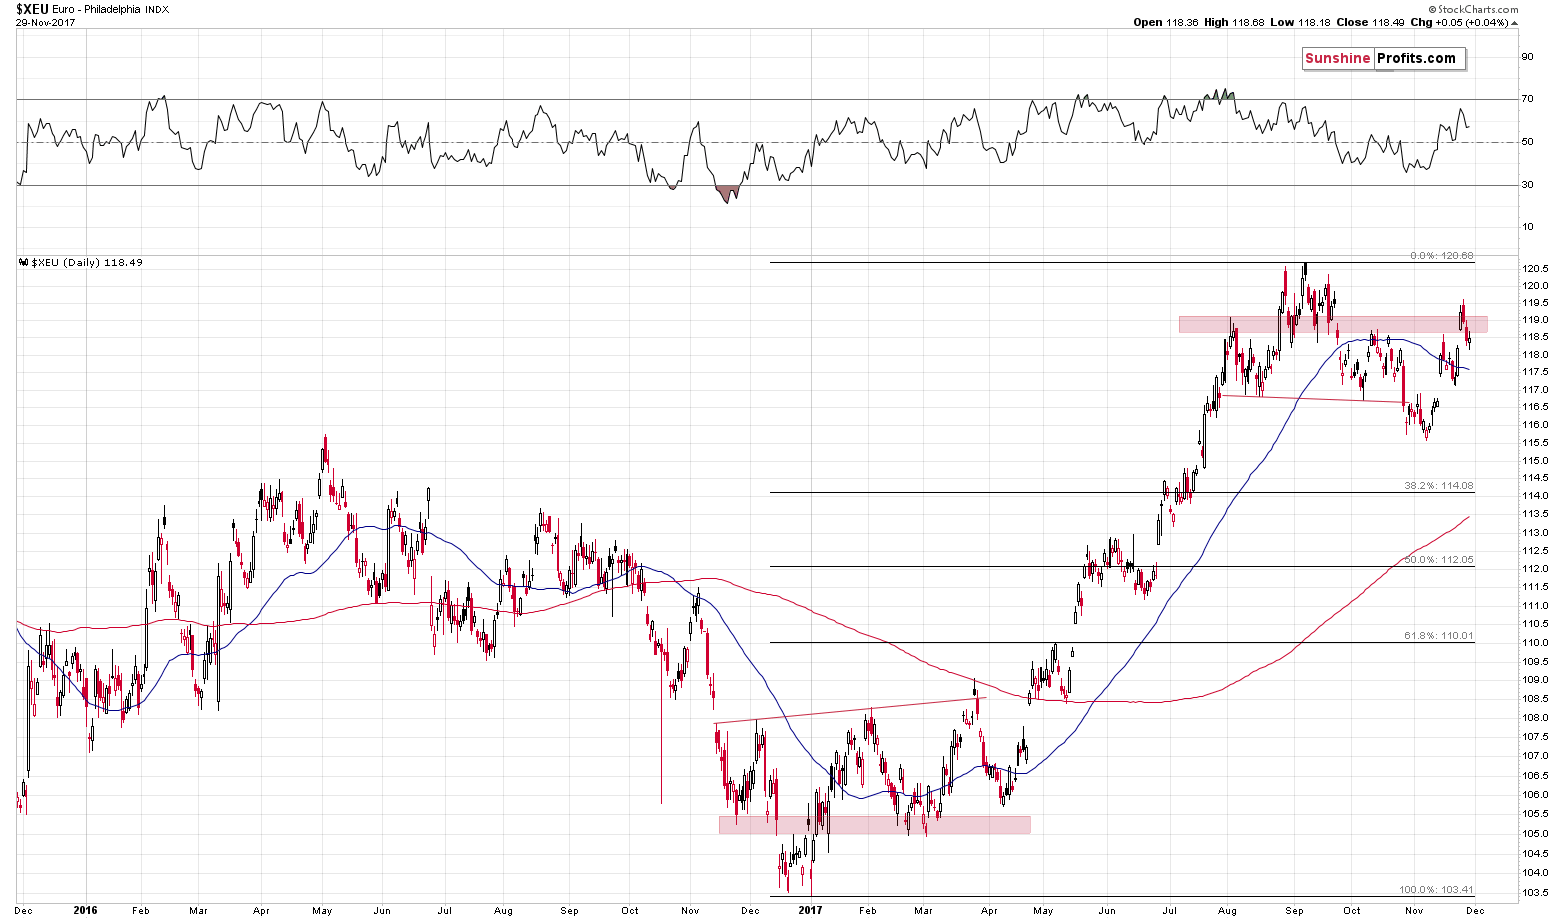Click the 119.0 price axis label
Screen dimensions: 1565x919
(1535, 321)
